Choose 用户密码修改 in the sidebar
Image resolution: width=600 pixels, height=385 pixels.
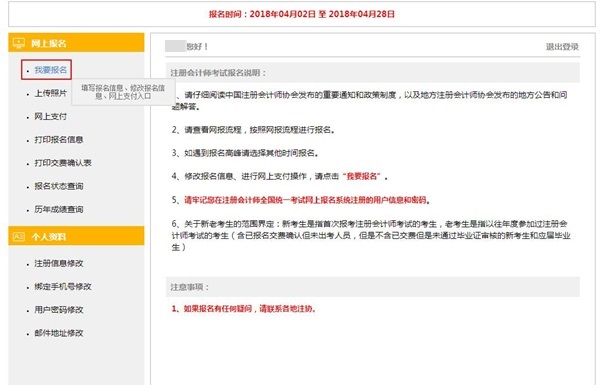59,310
